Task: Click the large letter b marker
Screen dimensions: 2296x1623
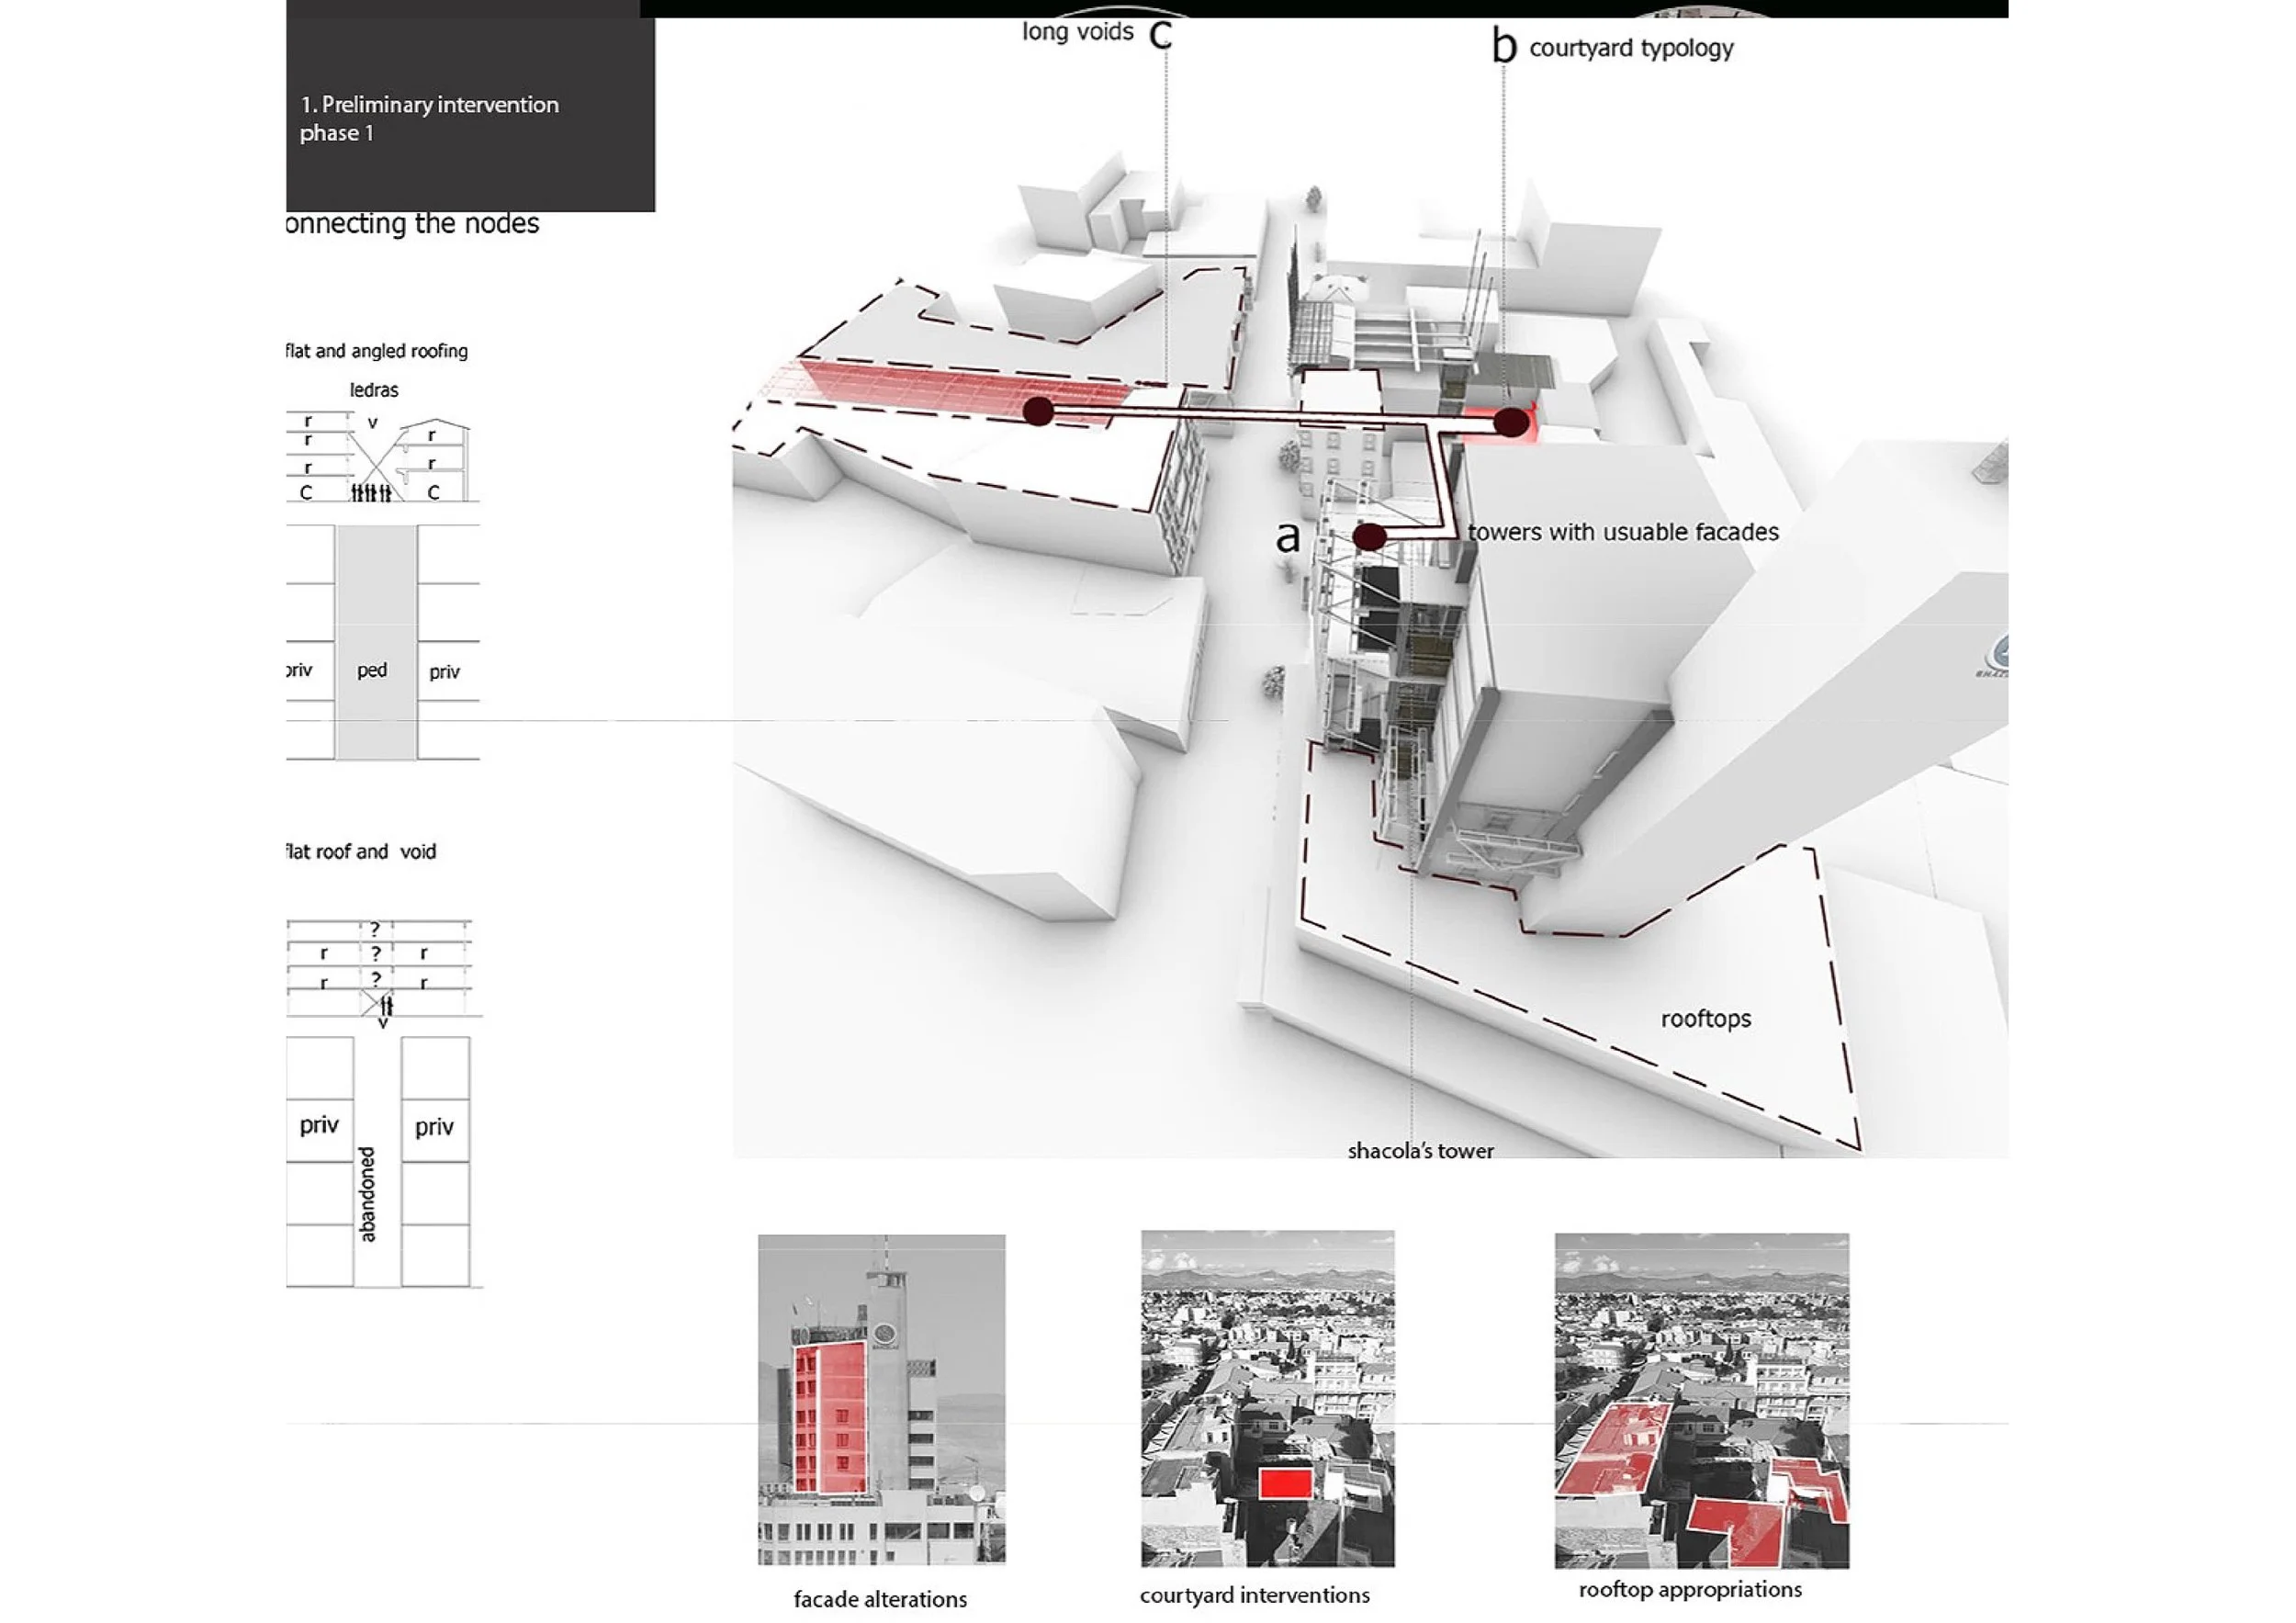Action: point(1503,46)
